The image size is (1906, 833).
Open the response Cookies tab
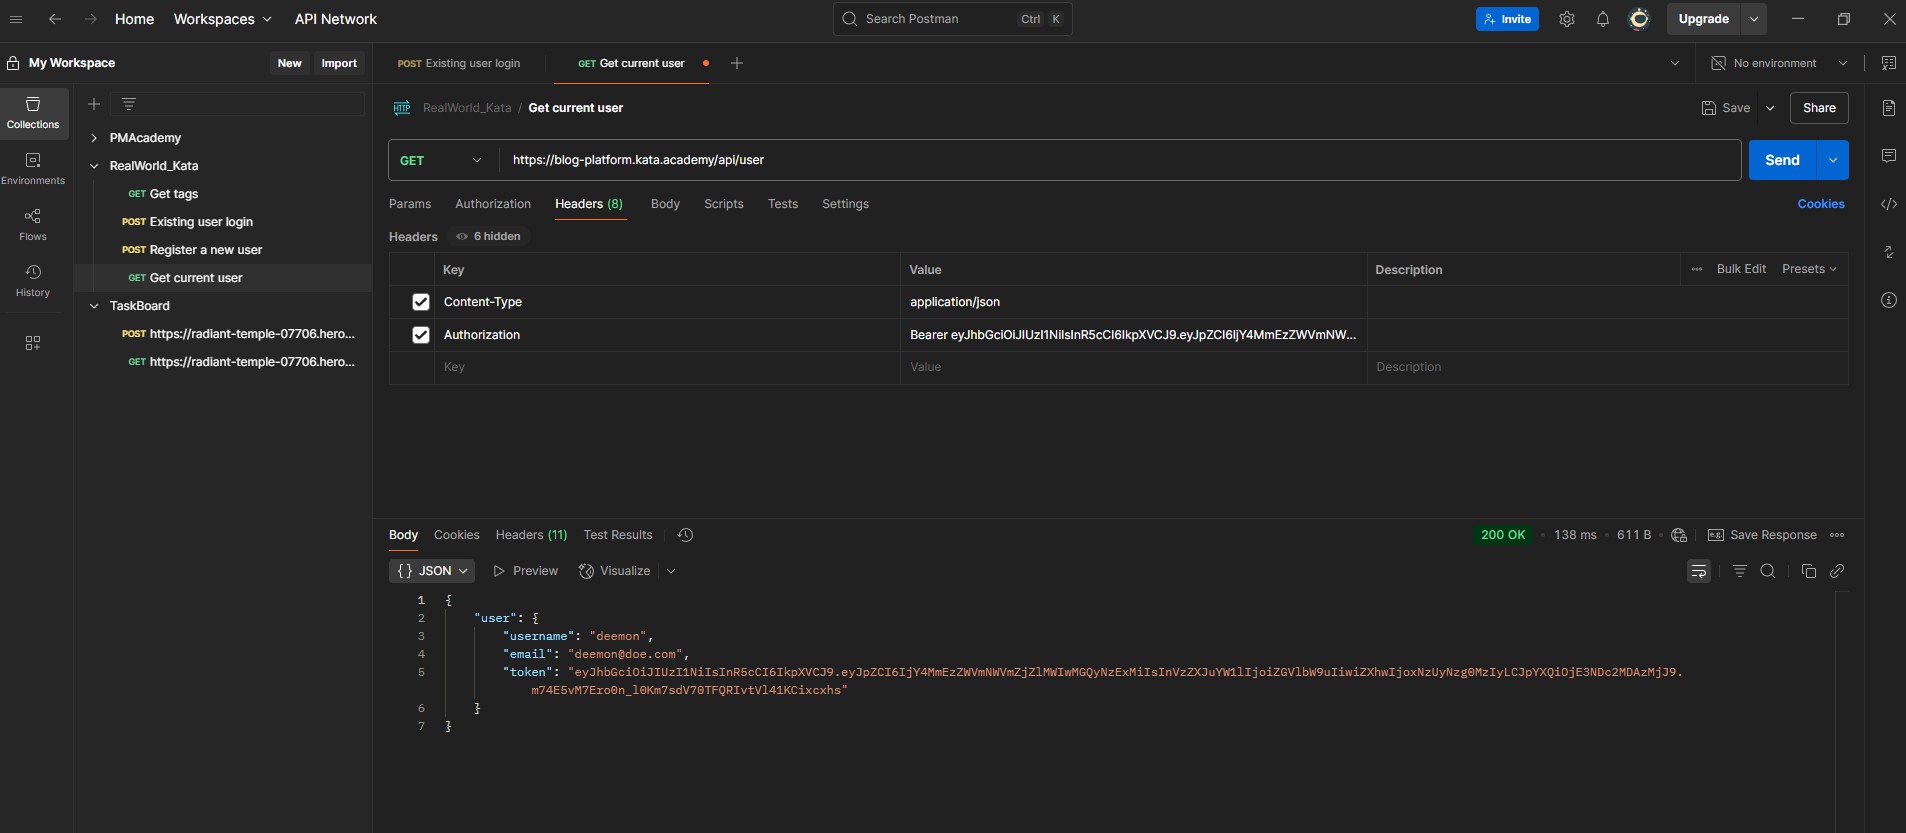coord(457,535)
